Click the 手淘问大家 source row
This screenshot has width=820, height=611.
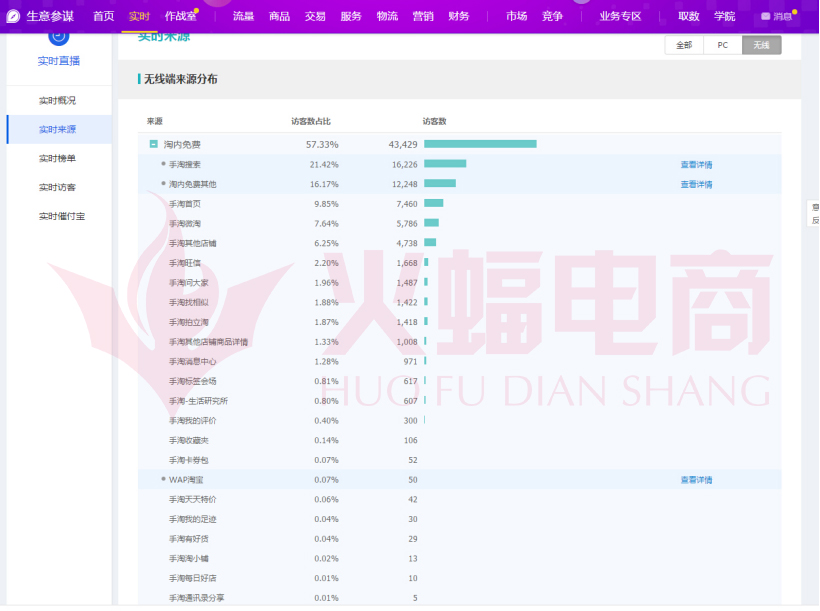point(460,282)
